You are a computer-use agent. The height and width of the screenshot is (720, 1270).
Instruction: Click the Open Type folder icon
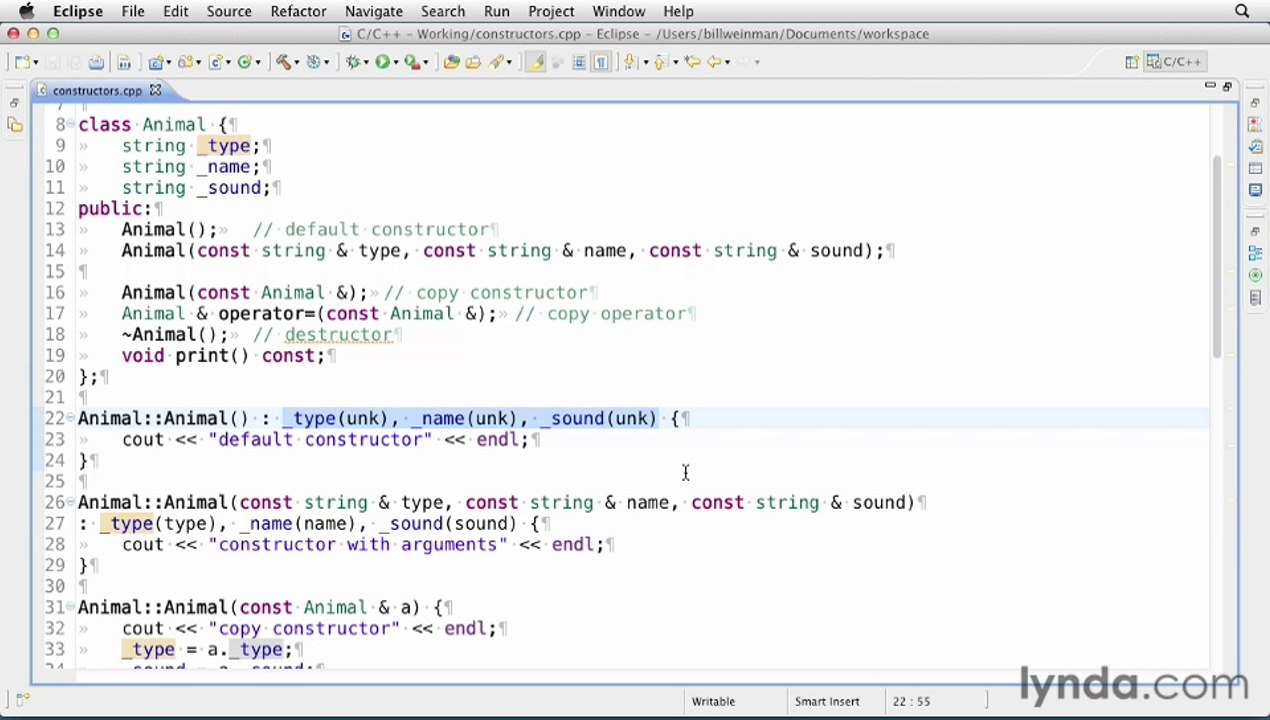click(473, 62)
